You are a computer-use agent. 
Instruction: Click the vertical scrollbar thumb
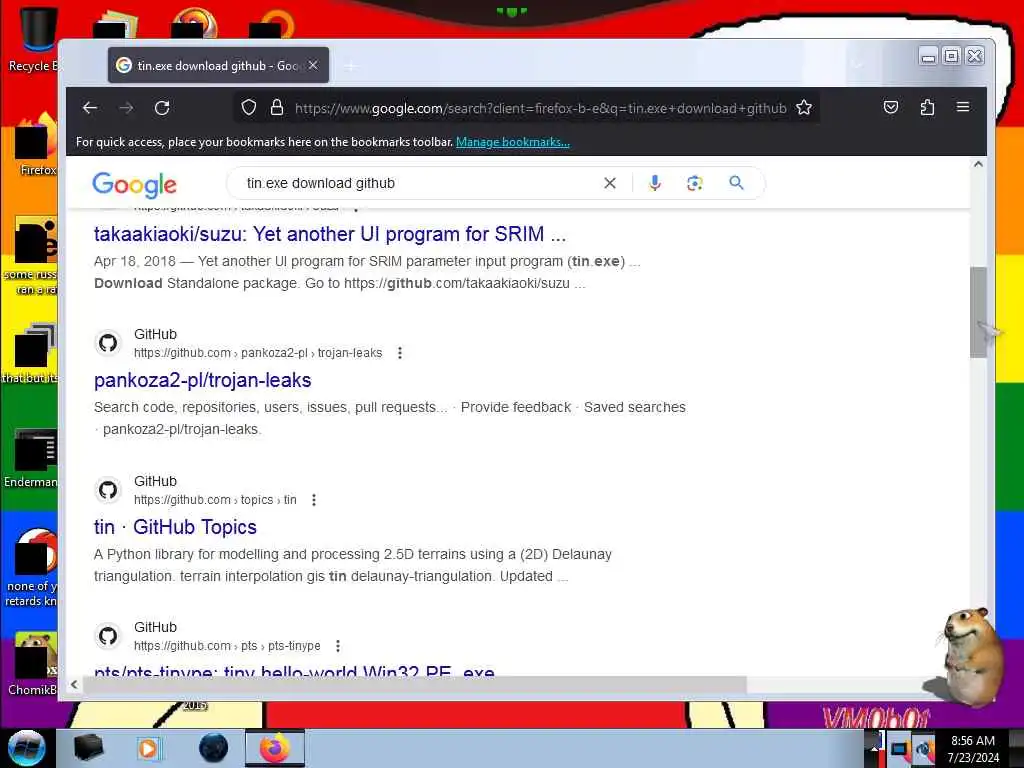[x=978, y=312]
